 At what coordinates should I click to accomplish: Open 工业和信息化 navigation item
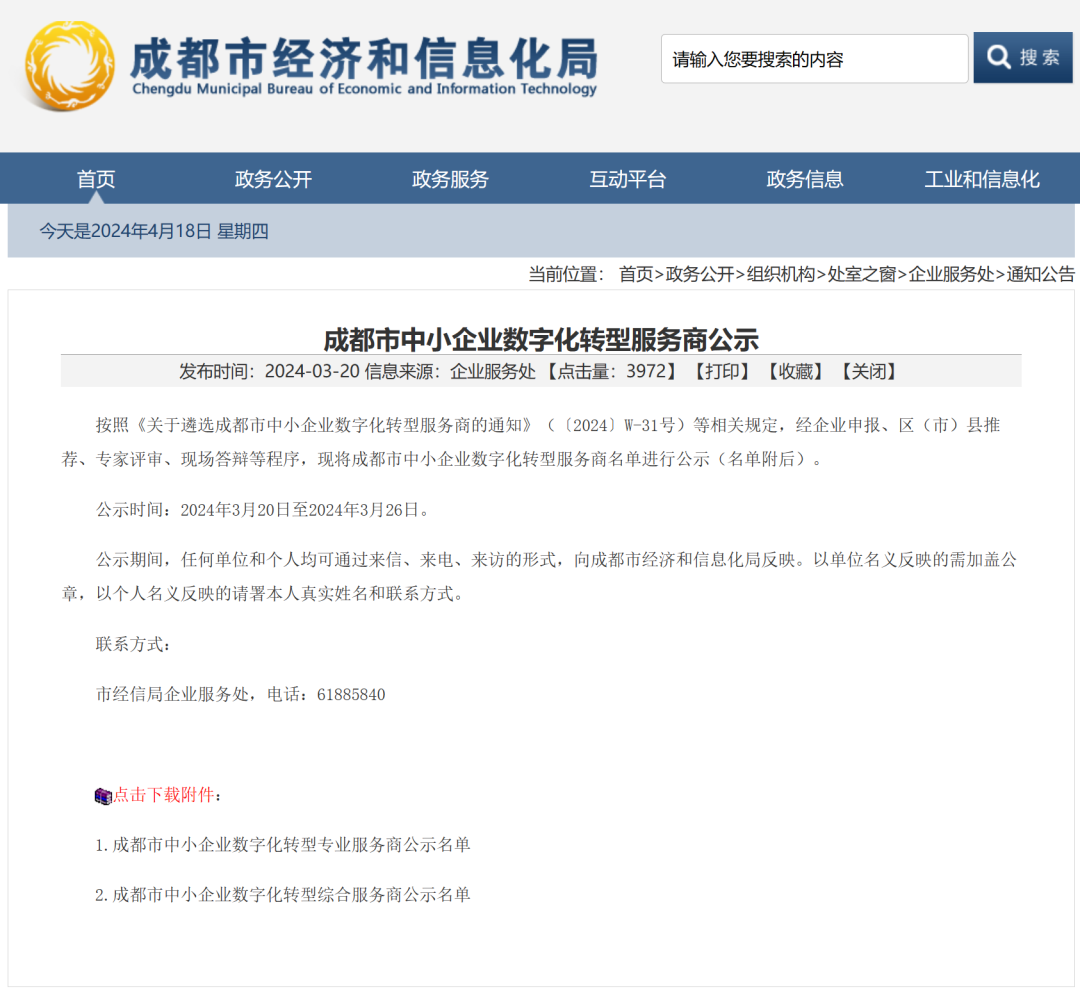point(982,179)
